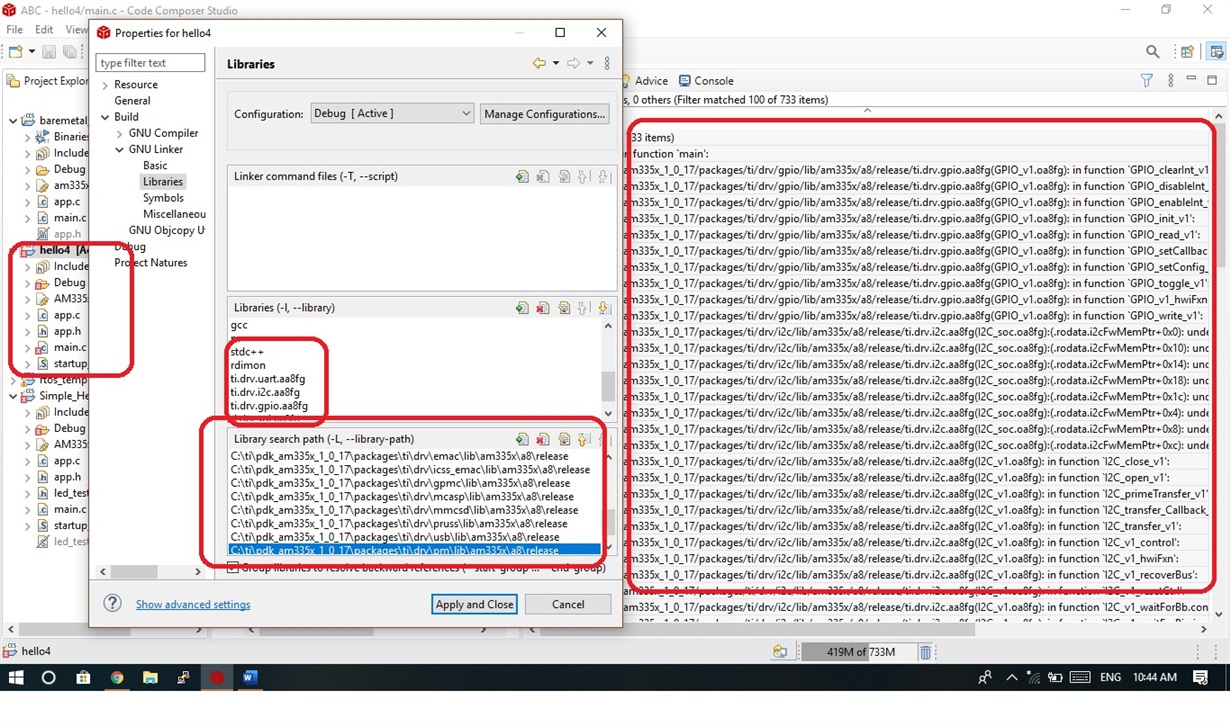Click Manage Configurations button
The width and height of the screenshot is (1230, 726).
pos(544,114)
